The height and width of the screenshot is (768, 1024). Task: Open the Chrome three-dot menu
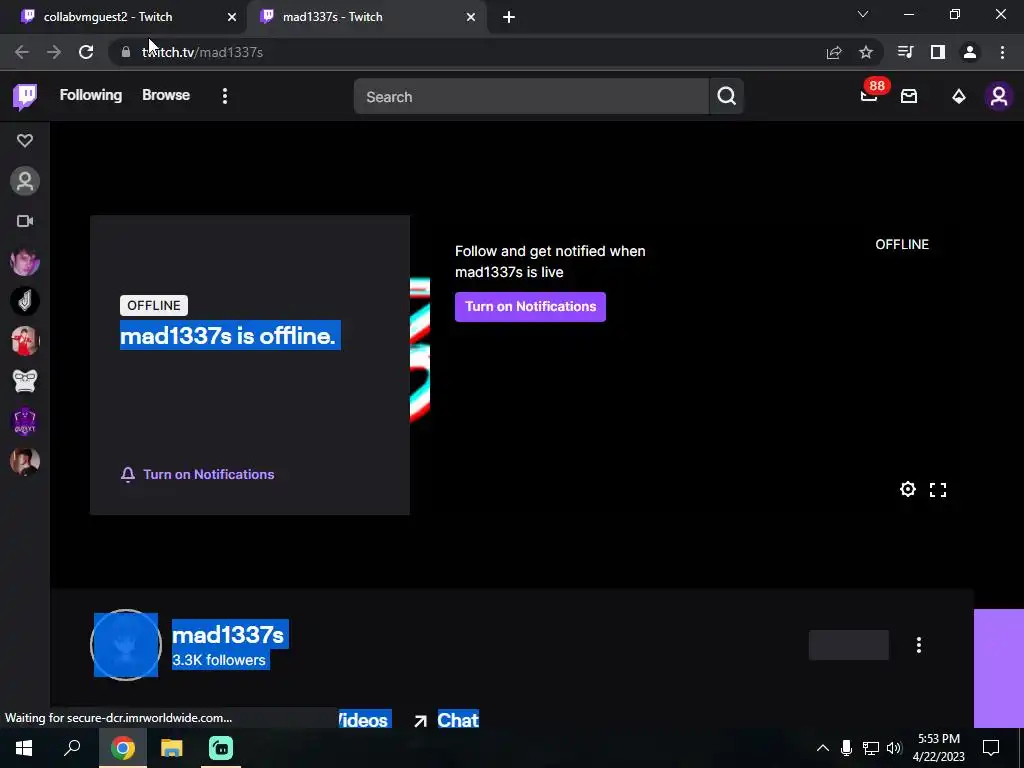pyautogui.click(x=1002, y=52)
